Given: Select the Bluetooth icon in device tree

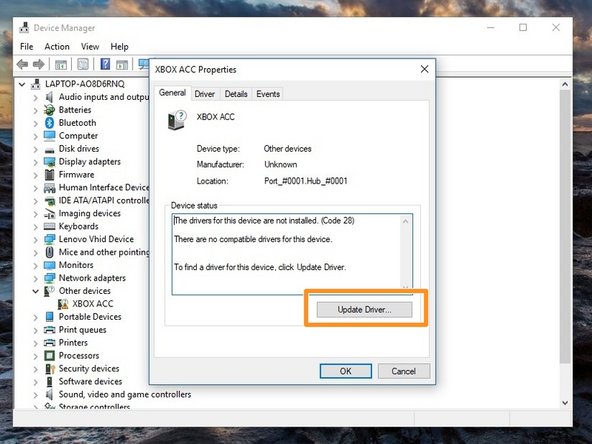Looking at the screenshot, I should click(49, 123).
